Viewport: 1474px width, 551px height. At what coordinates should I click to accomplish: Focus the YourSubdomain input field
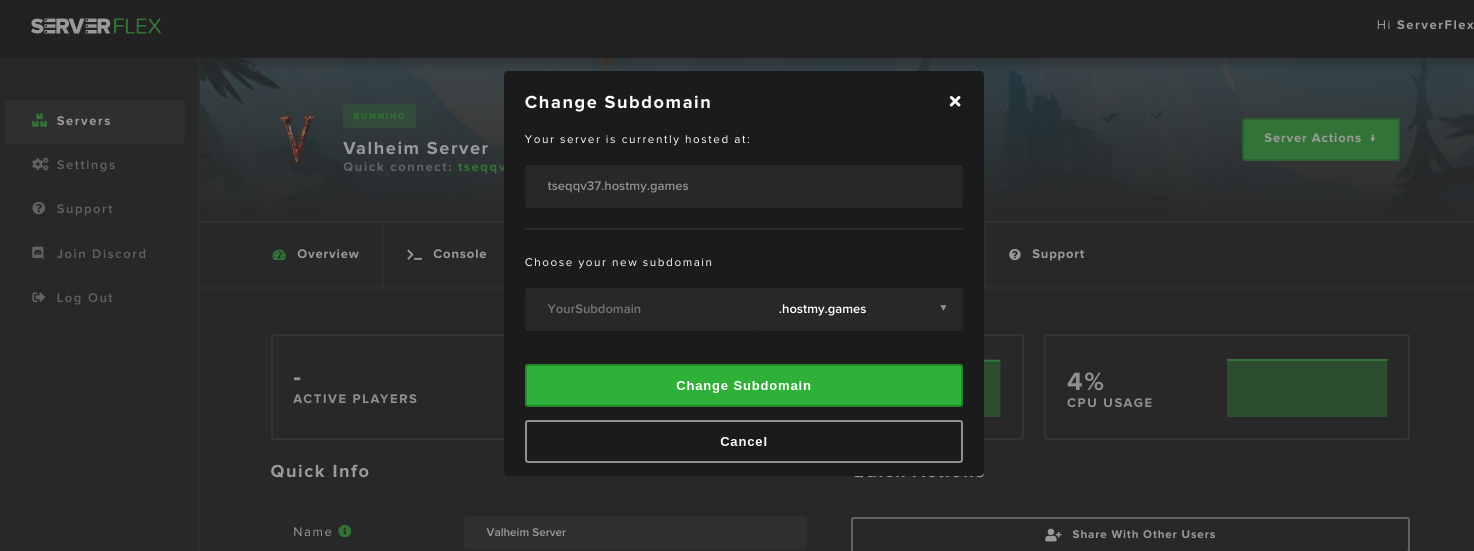(641, 309)
